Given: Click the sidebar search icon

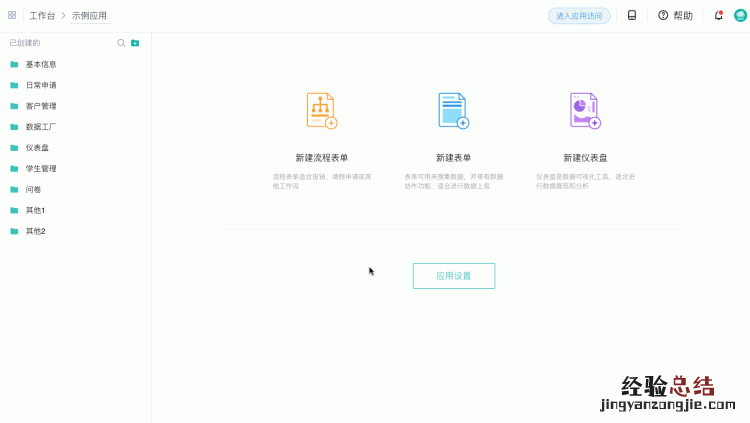Looking at the screenshot, I should click(121, 43).
